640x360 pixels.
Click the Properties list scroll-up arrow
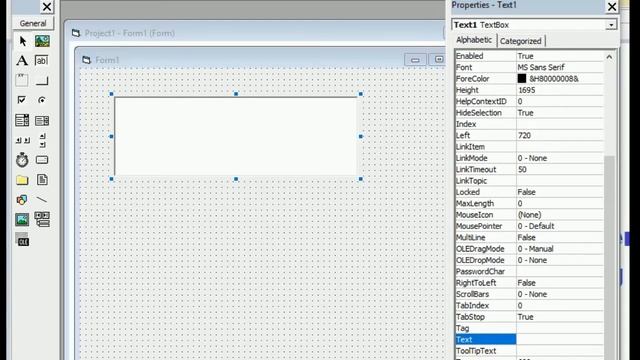(609, 57)
